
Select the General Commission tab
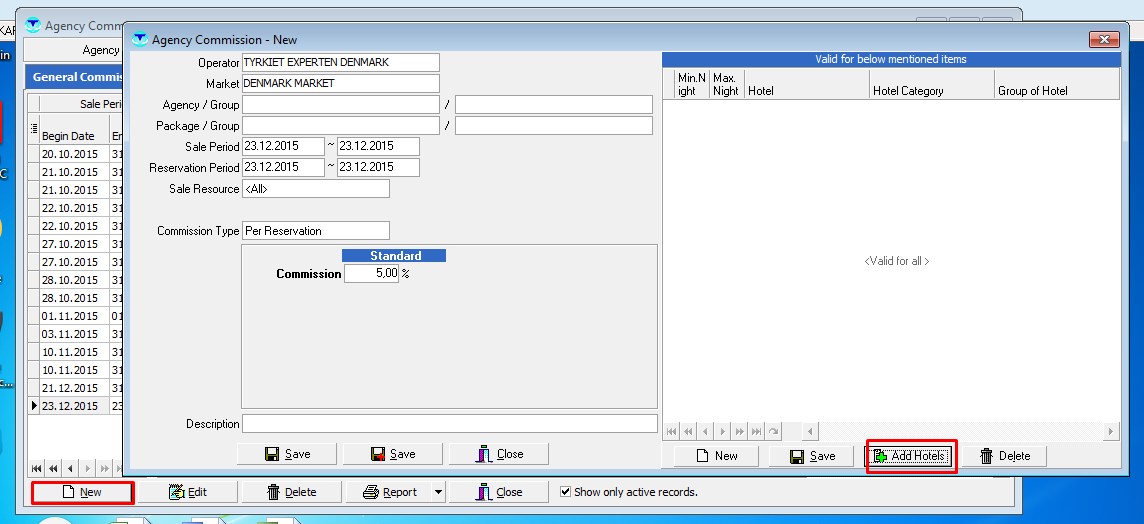click(76, 77)
